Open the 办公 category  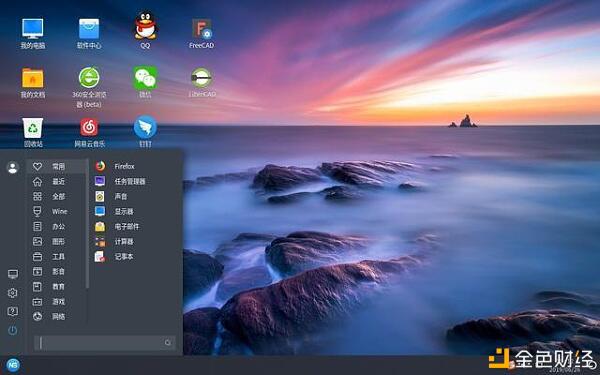[x=57, y=227]
